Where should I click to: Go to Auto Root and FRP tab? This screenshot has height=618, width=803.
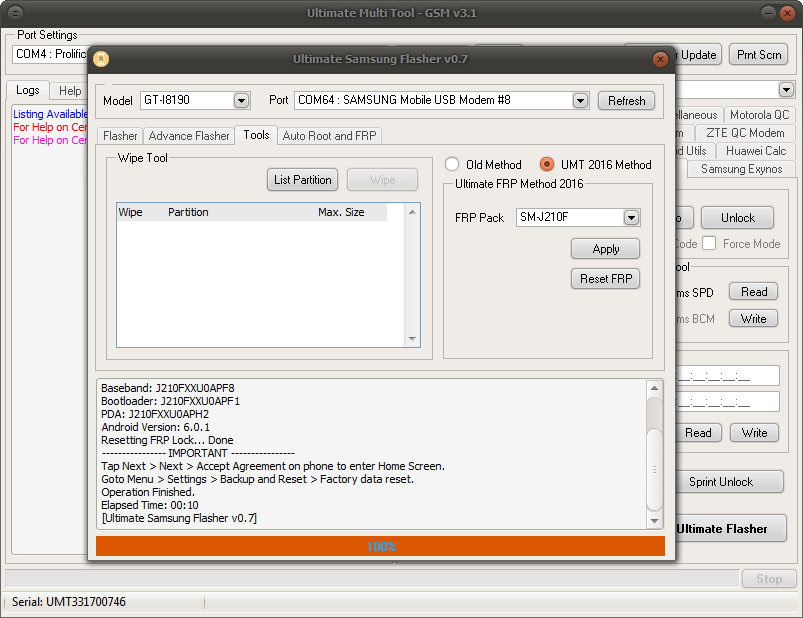(330, 136)
